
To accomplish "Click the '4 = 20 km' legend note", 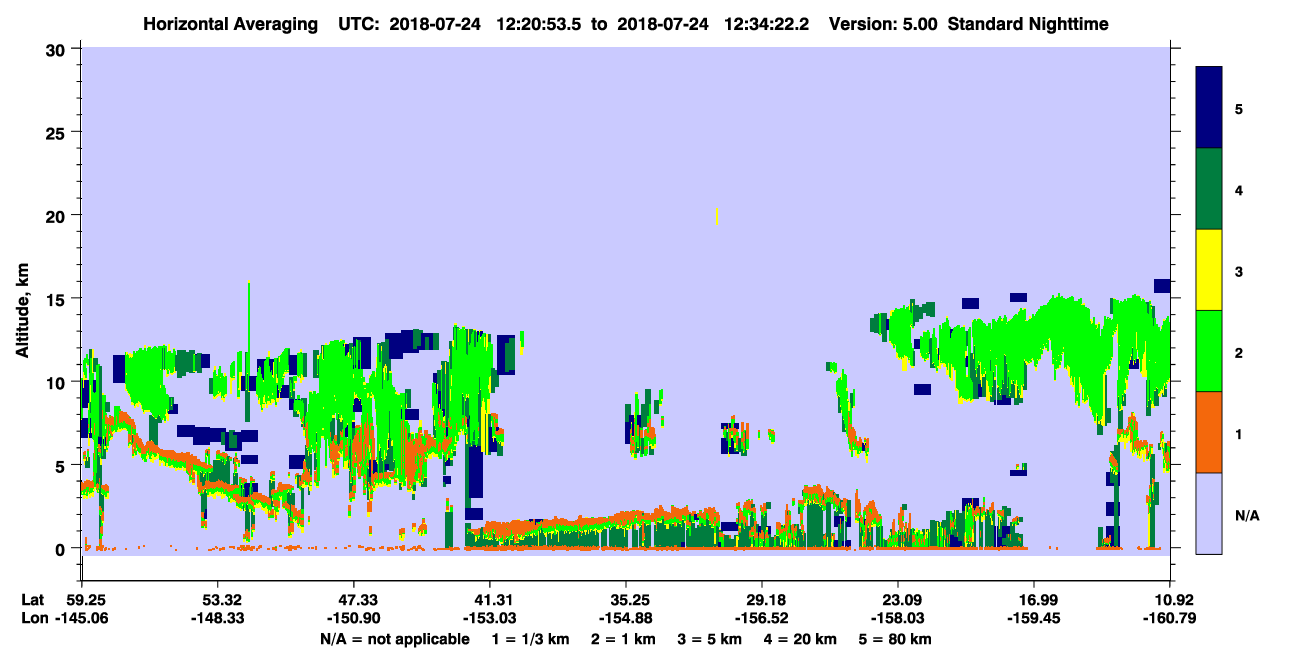I will (x=802, y=639).
